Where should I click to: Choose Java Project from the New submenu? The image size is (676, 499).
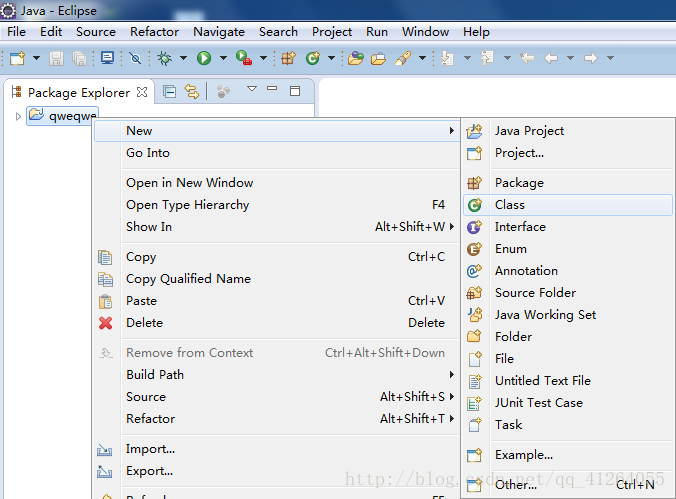click(568, 131)
